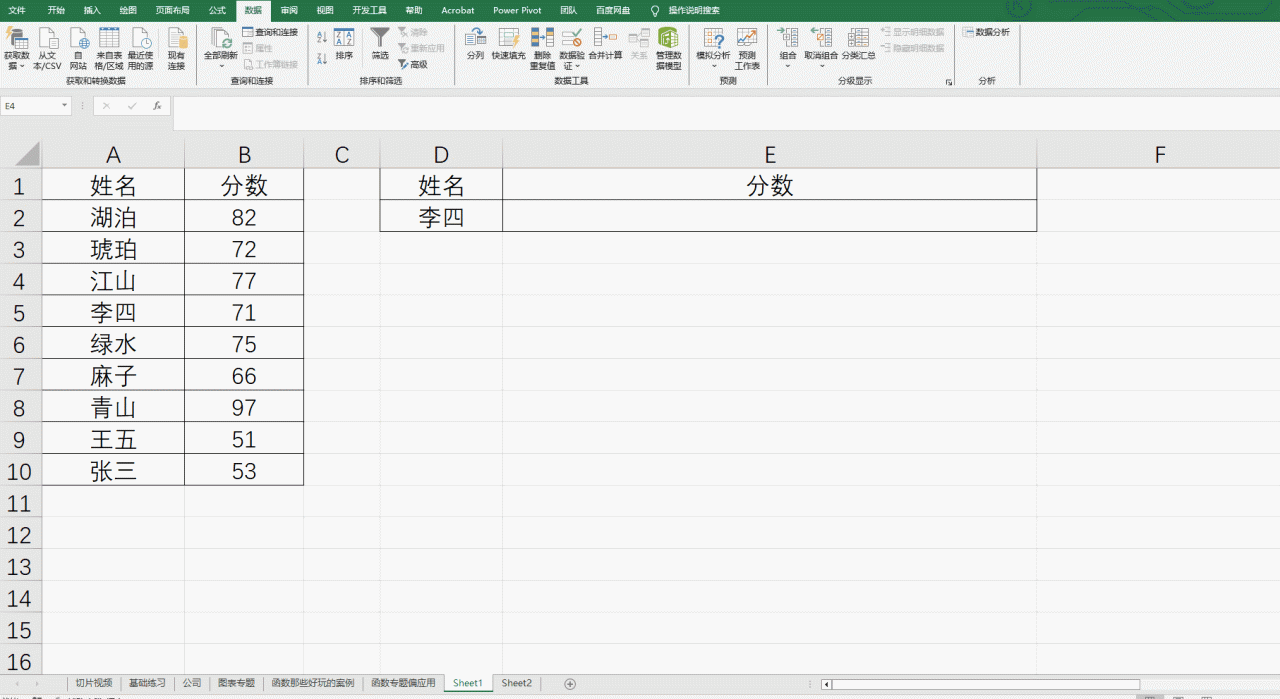
Task: Switch to the Formulas (公式) tab
Action: click(217, 10)
